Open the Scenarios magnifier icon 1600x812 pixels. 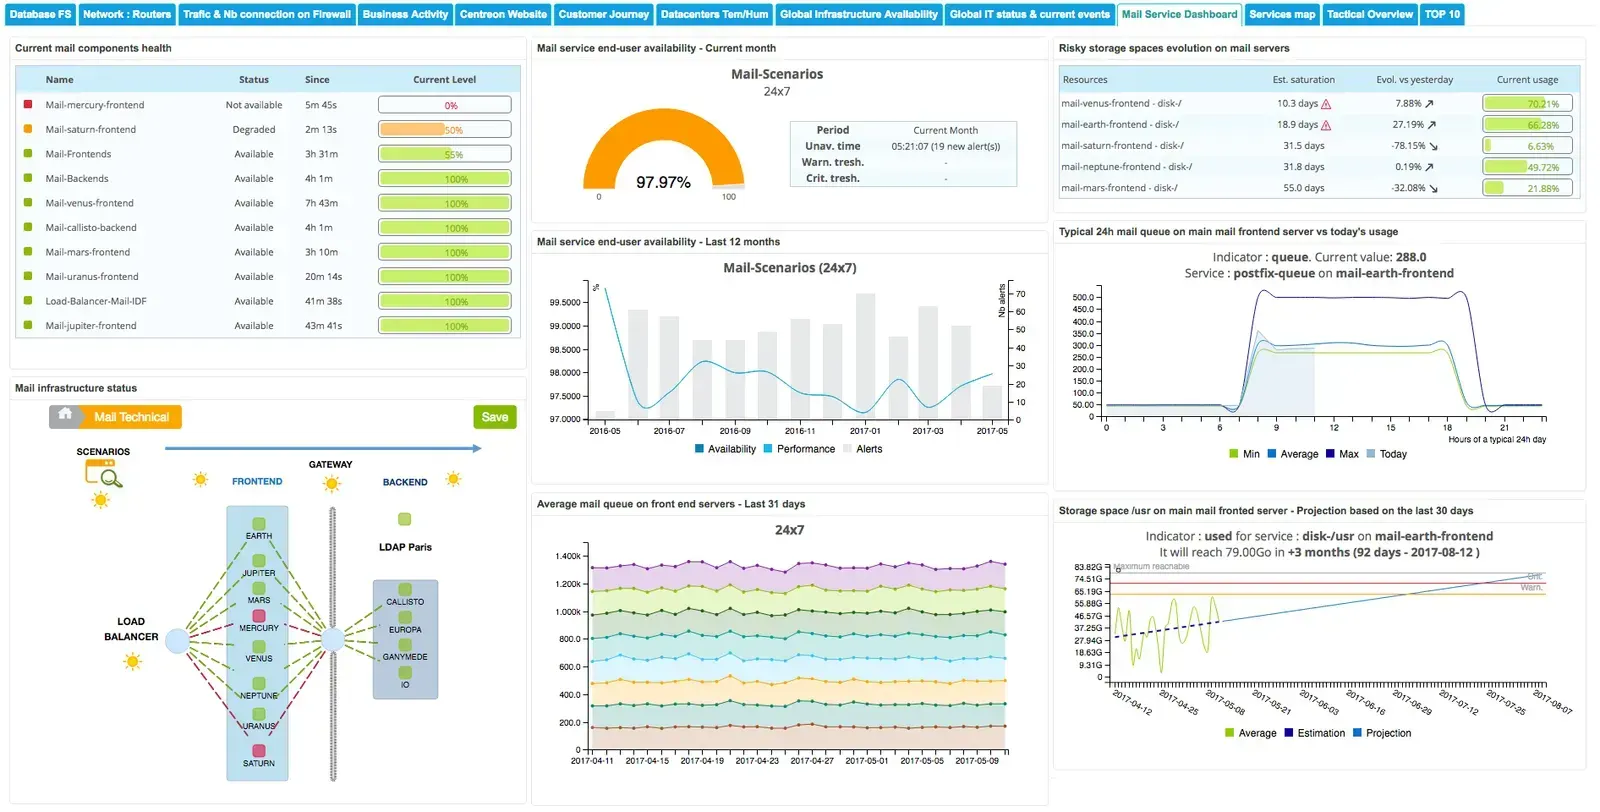point(104,473)
